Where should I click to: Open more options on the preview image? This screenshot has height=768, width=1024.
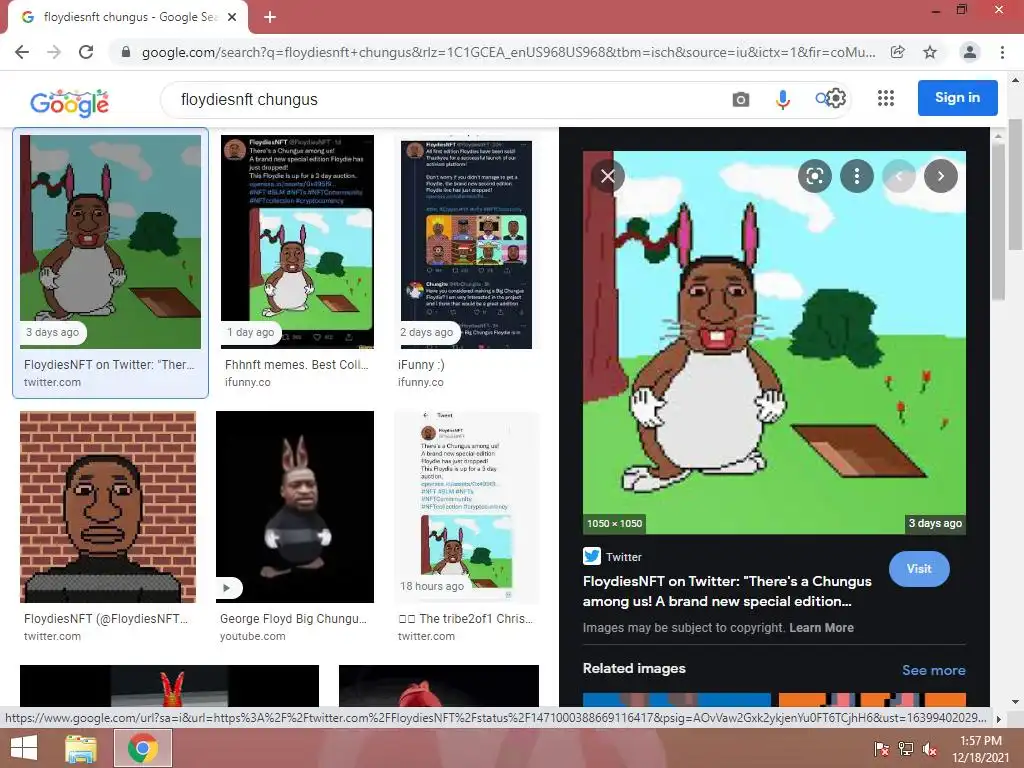(856, 176)
